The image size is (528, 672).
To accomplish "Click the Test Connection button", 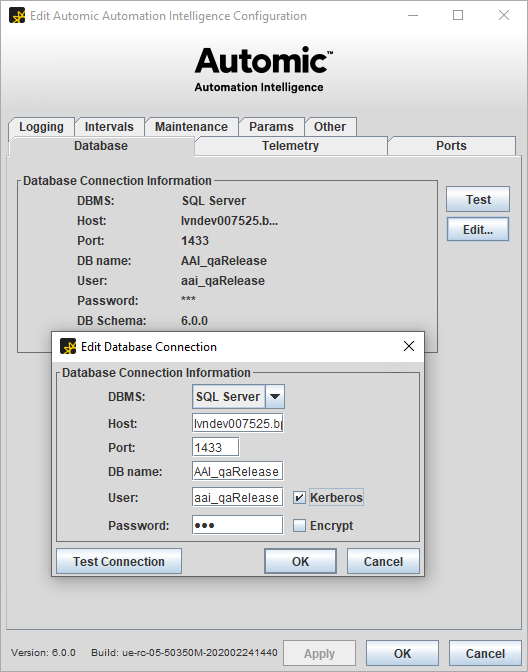I will (119, 561).
